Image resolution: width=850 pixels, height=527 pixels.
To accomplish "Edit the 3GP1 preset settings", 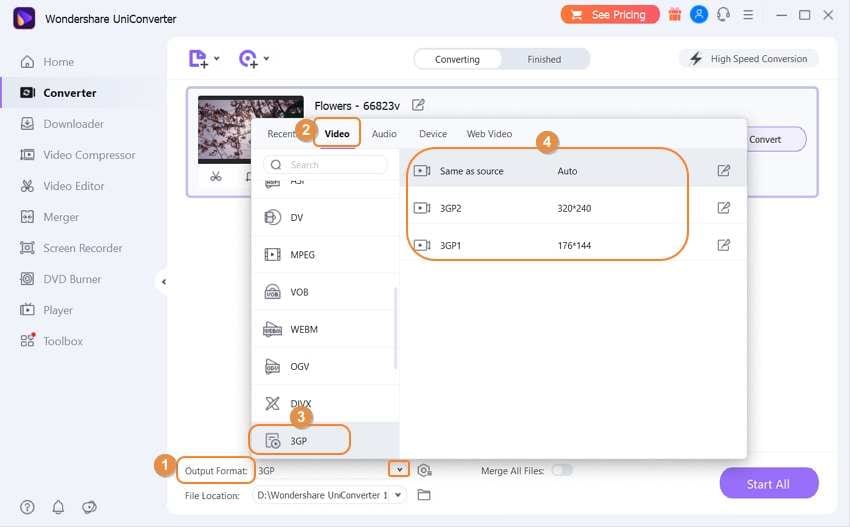I will pyautogui.click(x=724, y=246).
